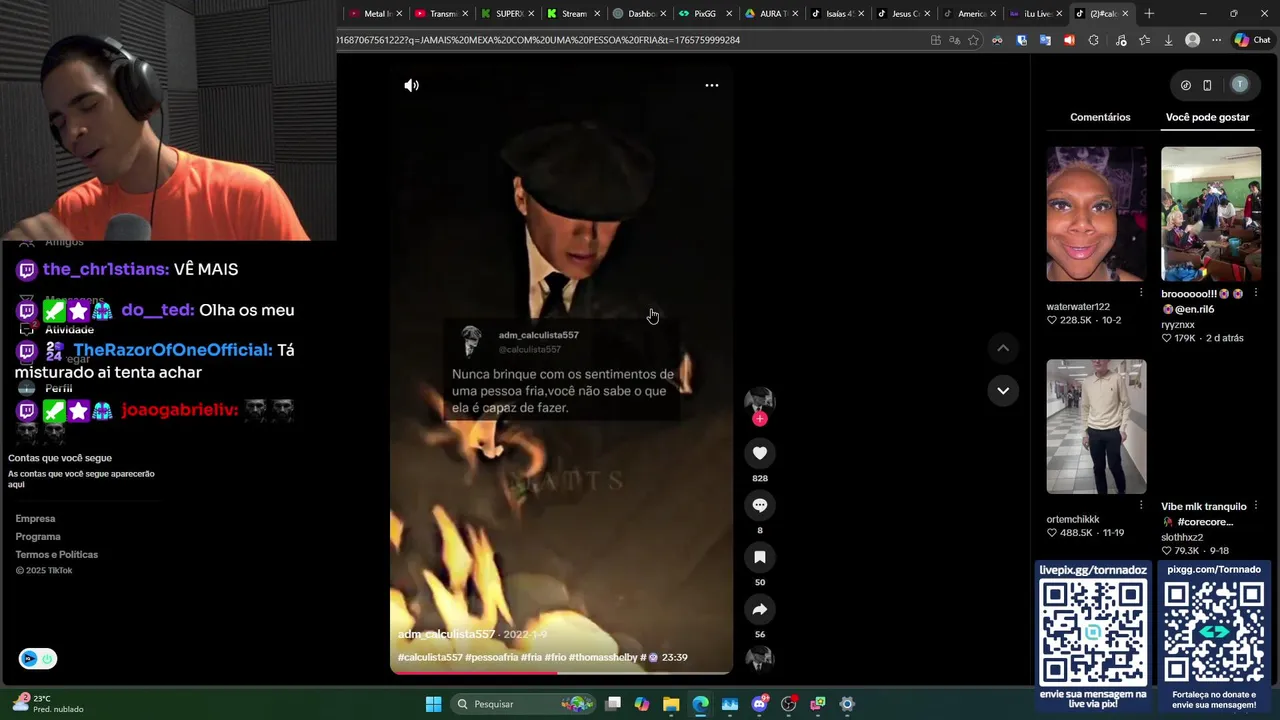Switch to iLu Live browser tab
Screen dimensions: 1280x720
click(x=1035, y=13)
